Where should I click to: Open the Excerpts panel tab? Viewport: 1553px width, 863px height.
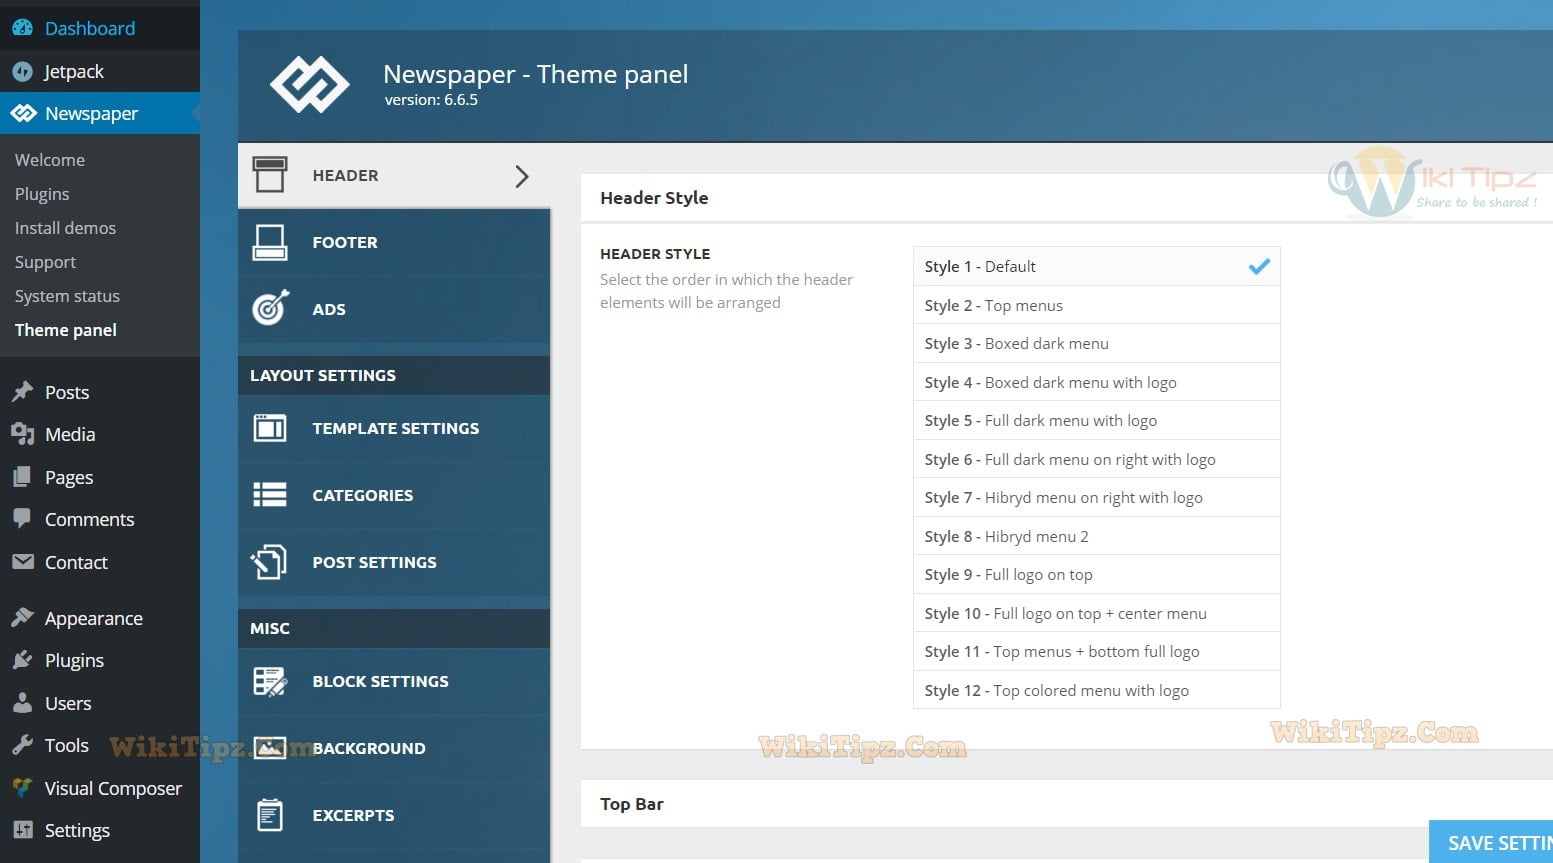(x=394, y=815)
